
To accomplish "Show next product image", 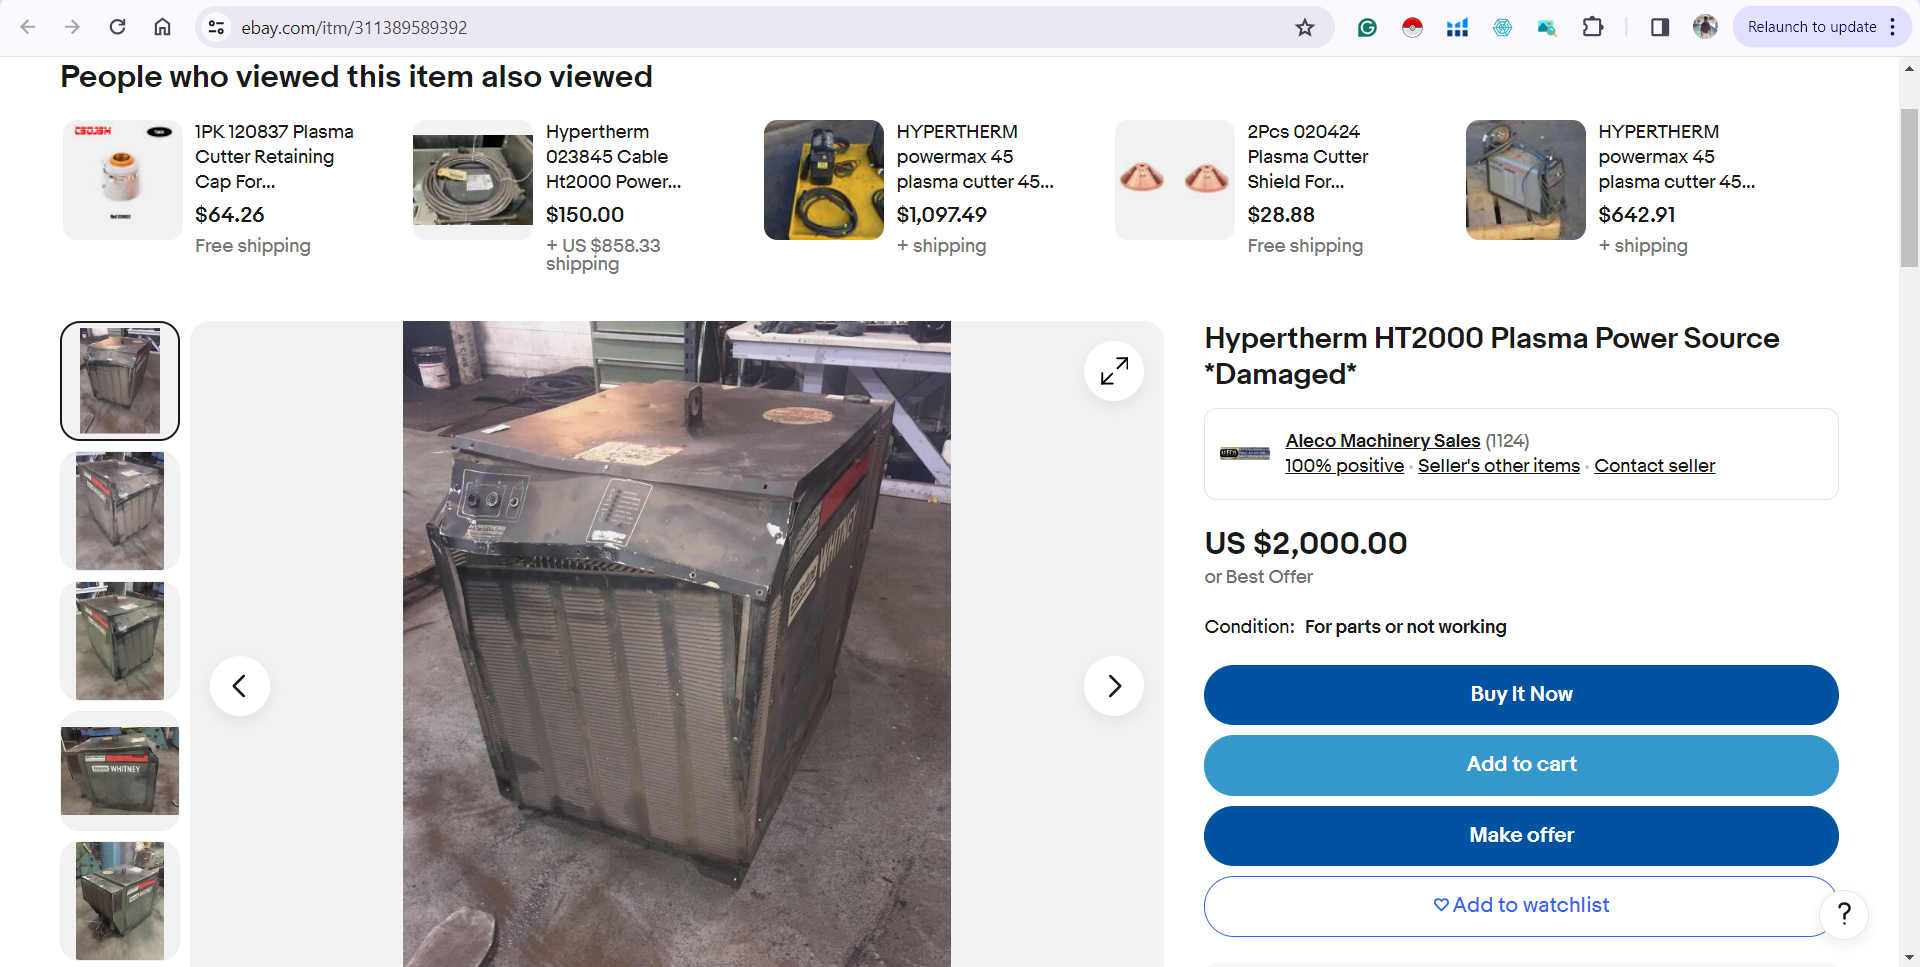I will coord(1114,686).
